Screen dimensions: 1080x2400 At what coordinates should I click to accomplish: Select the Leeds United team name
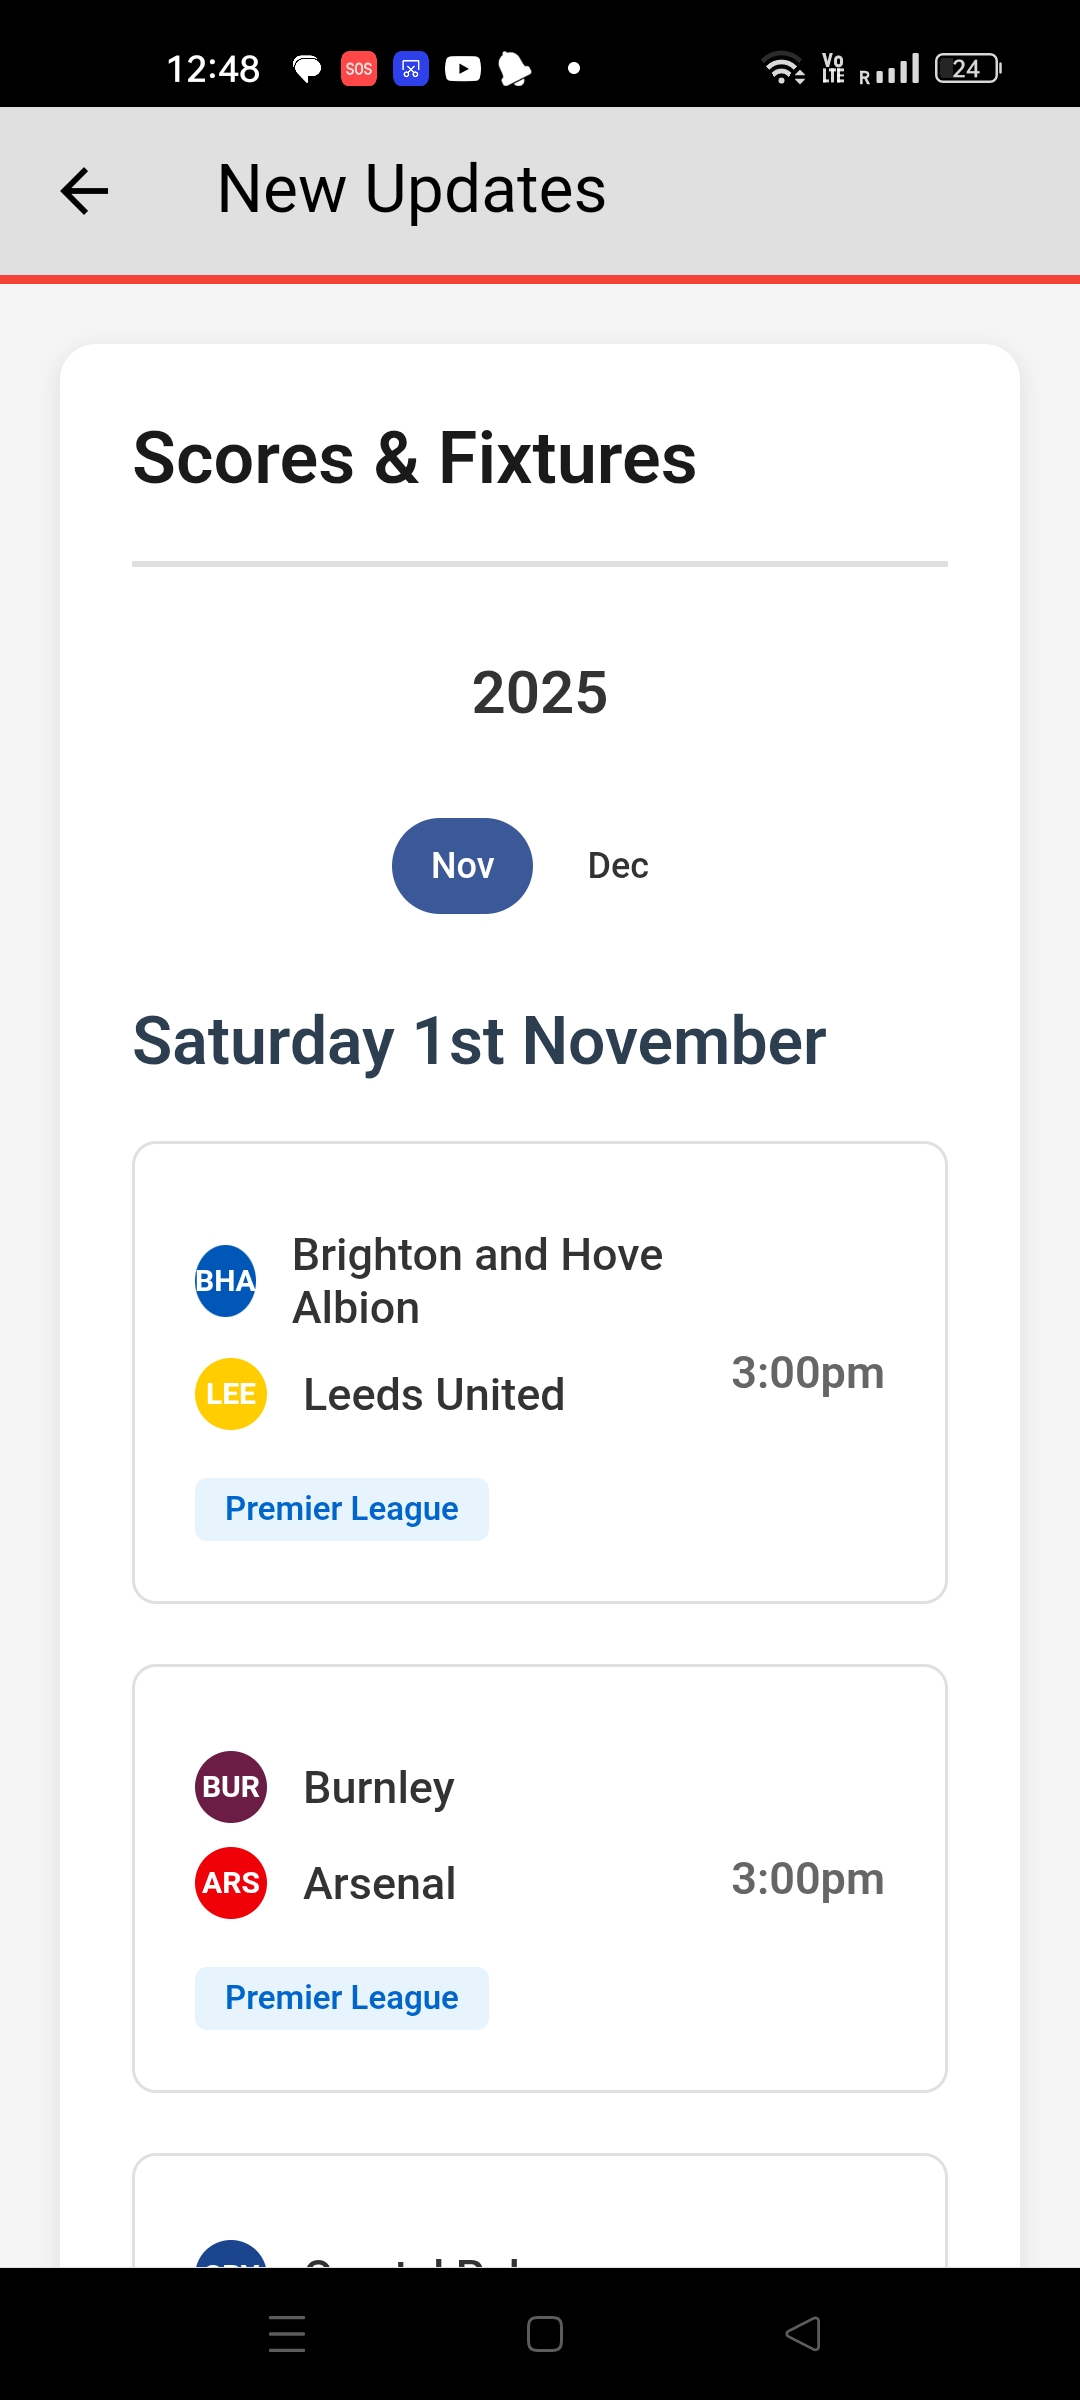pyautogui.click(x=434, y=1395)
